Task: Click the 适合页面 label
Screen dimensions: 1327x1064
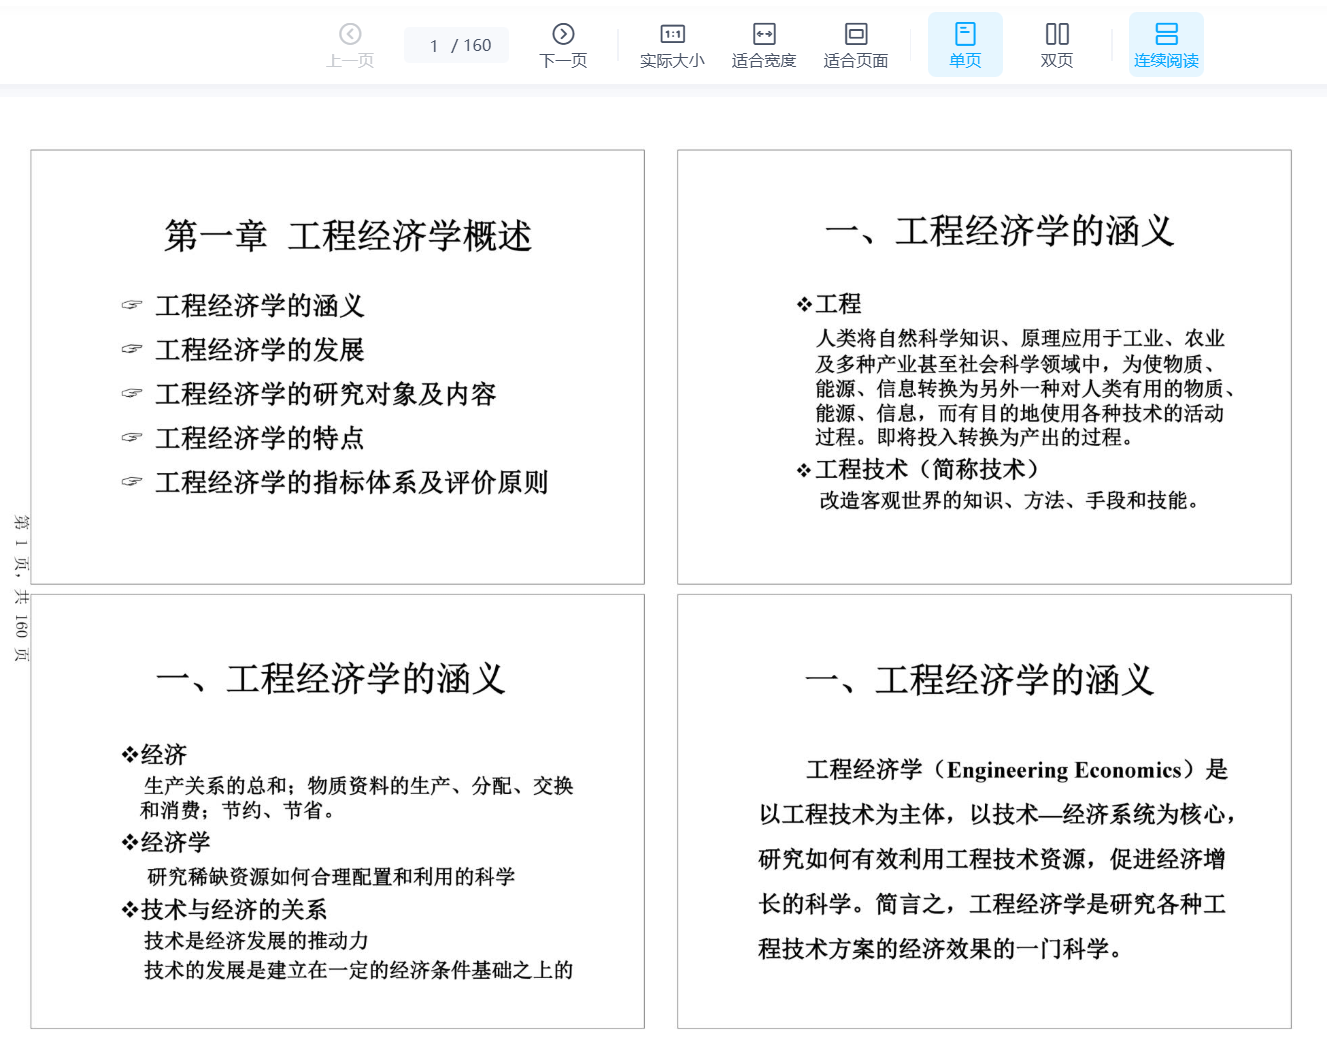Action: (856, 61)
